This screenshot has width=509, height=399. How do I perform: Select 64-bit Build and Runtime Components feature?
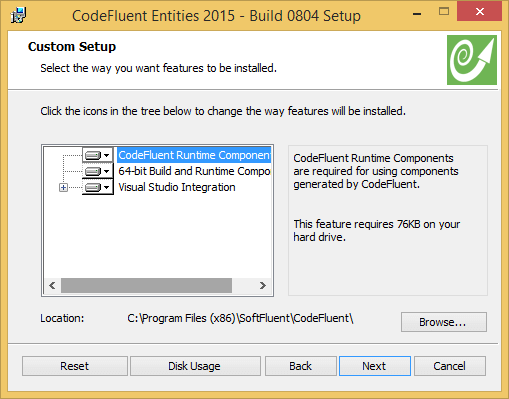tap(194, 171)
